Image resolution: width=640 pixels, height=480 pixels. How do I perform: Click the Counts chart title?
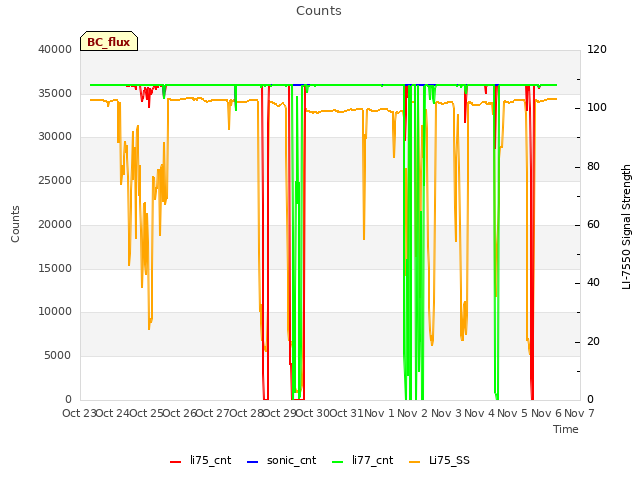click(319, 11)
